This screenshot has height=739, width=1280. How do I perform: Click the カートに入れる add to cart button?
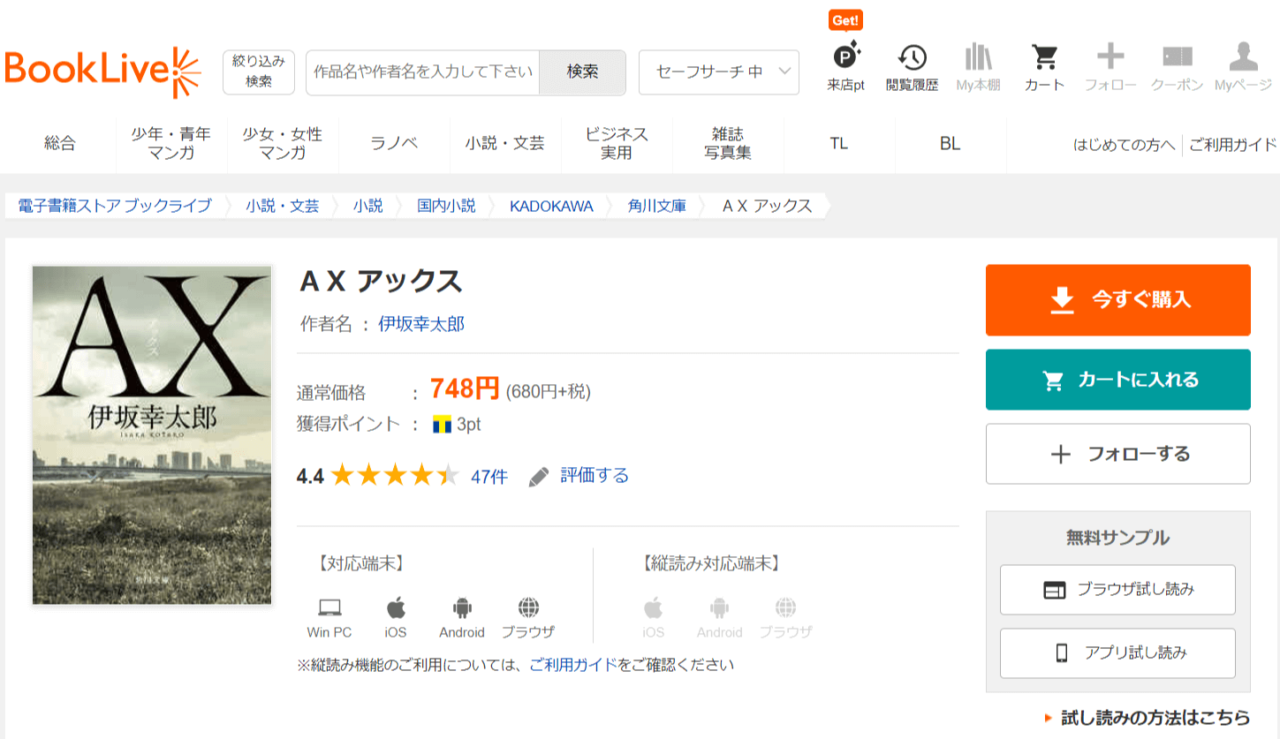click(1118, 380)
